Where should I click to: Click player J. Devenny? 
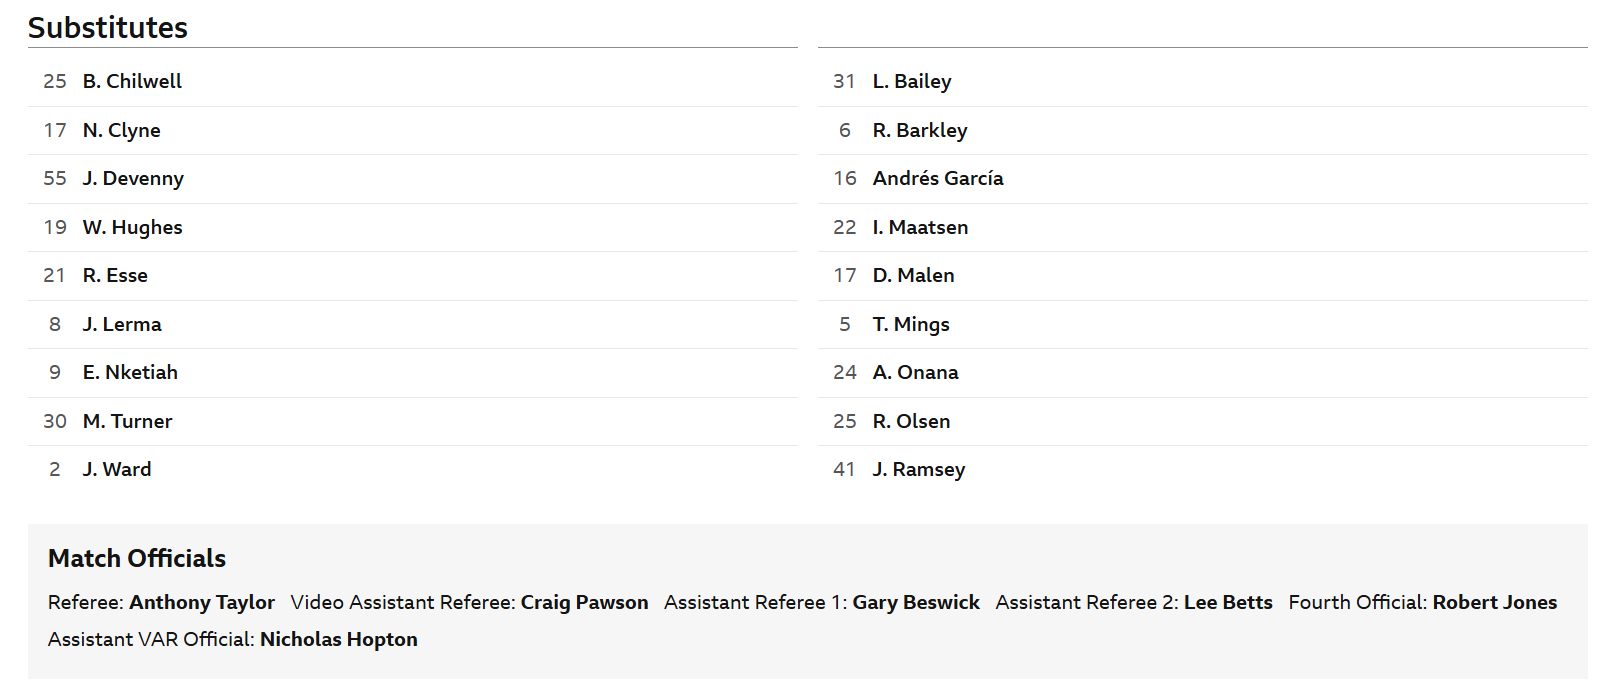pyautogui.click(x=133, y=178)
